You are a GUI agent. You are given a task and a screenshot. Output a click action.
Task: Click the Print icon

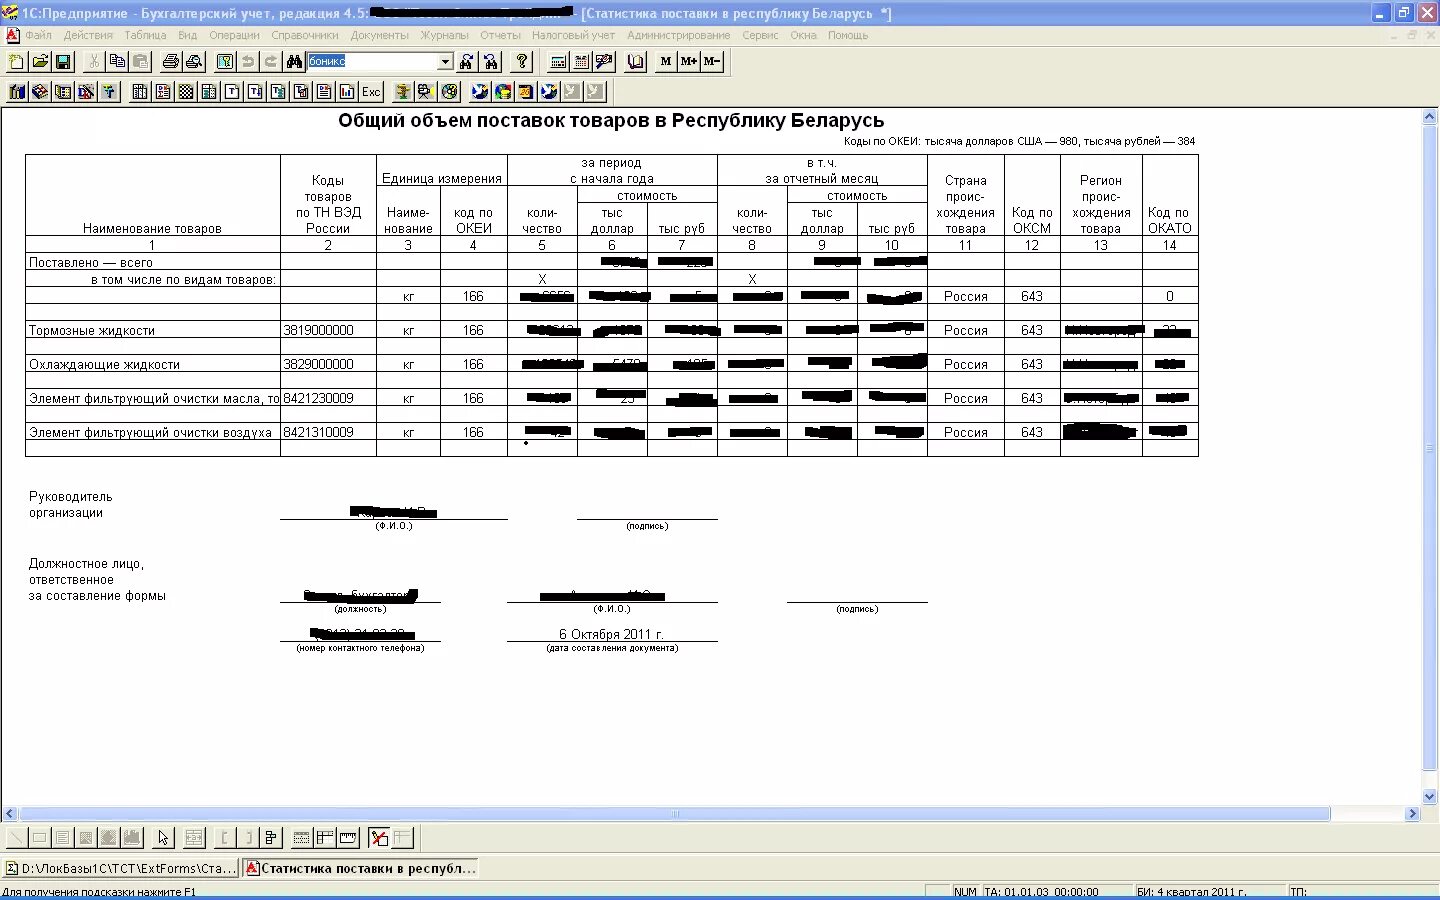(x=171, y=61)
